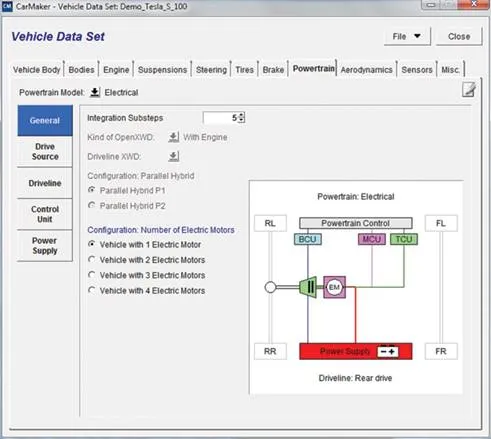
Task: Click the 'With Engine' text
Action: point(205,137)
